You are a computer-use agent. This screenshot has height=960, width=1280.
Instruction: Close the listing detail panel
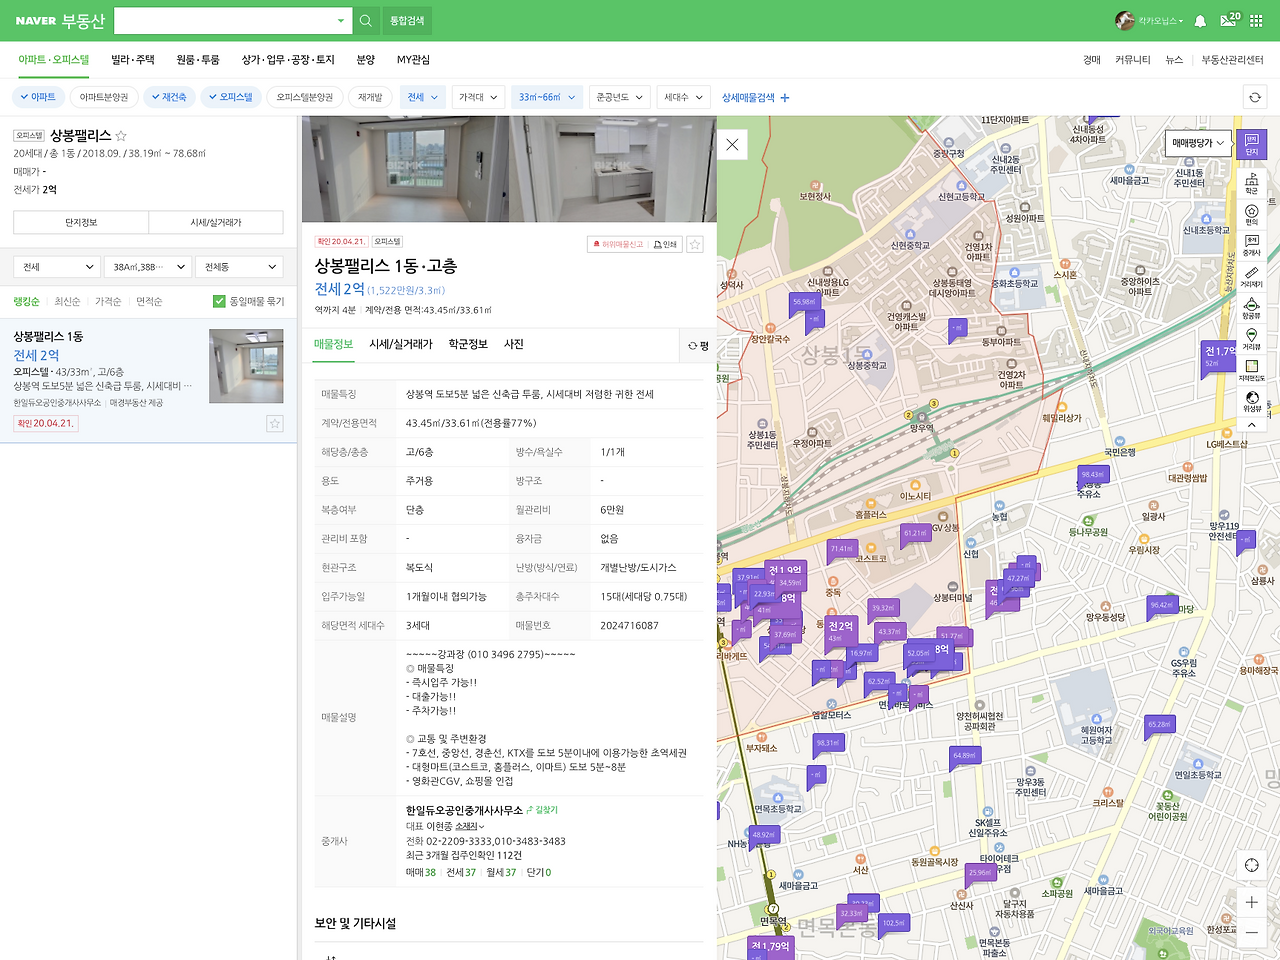tap(732, 145)
